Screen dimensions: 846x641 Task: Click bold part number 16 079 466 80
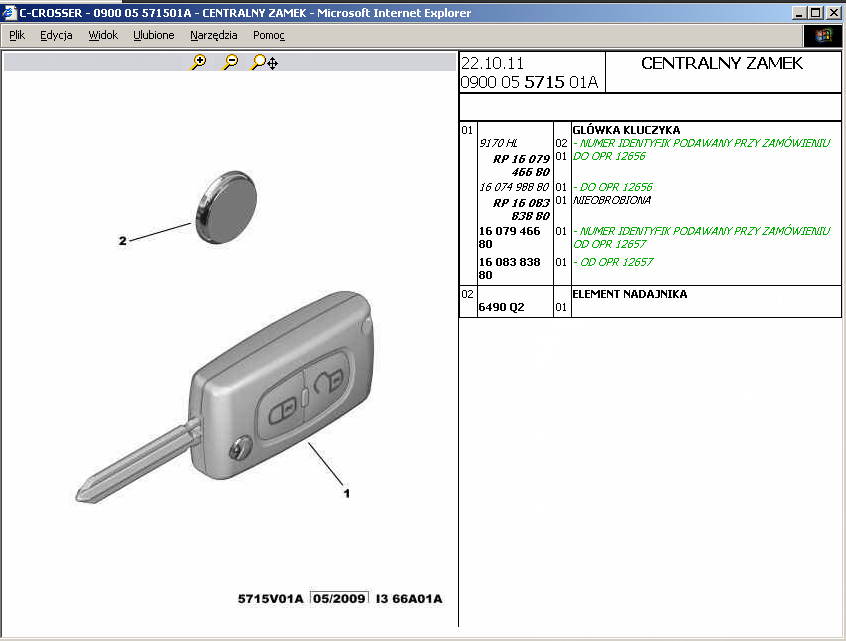pyautogui.click(x=509, y=237)
